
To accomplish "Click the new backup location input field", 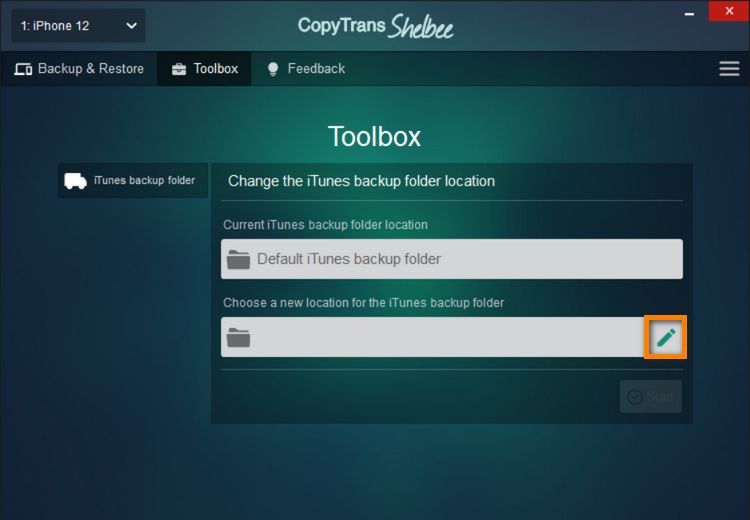I will (432, 337).
